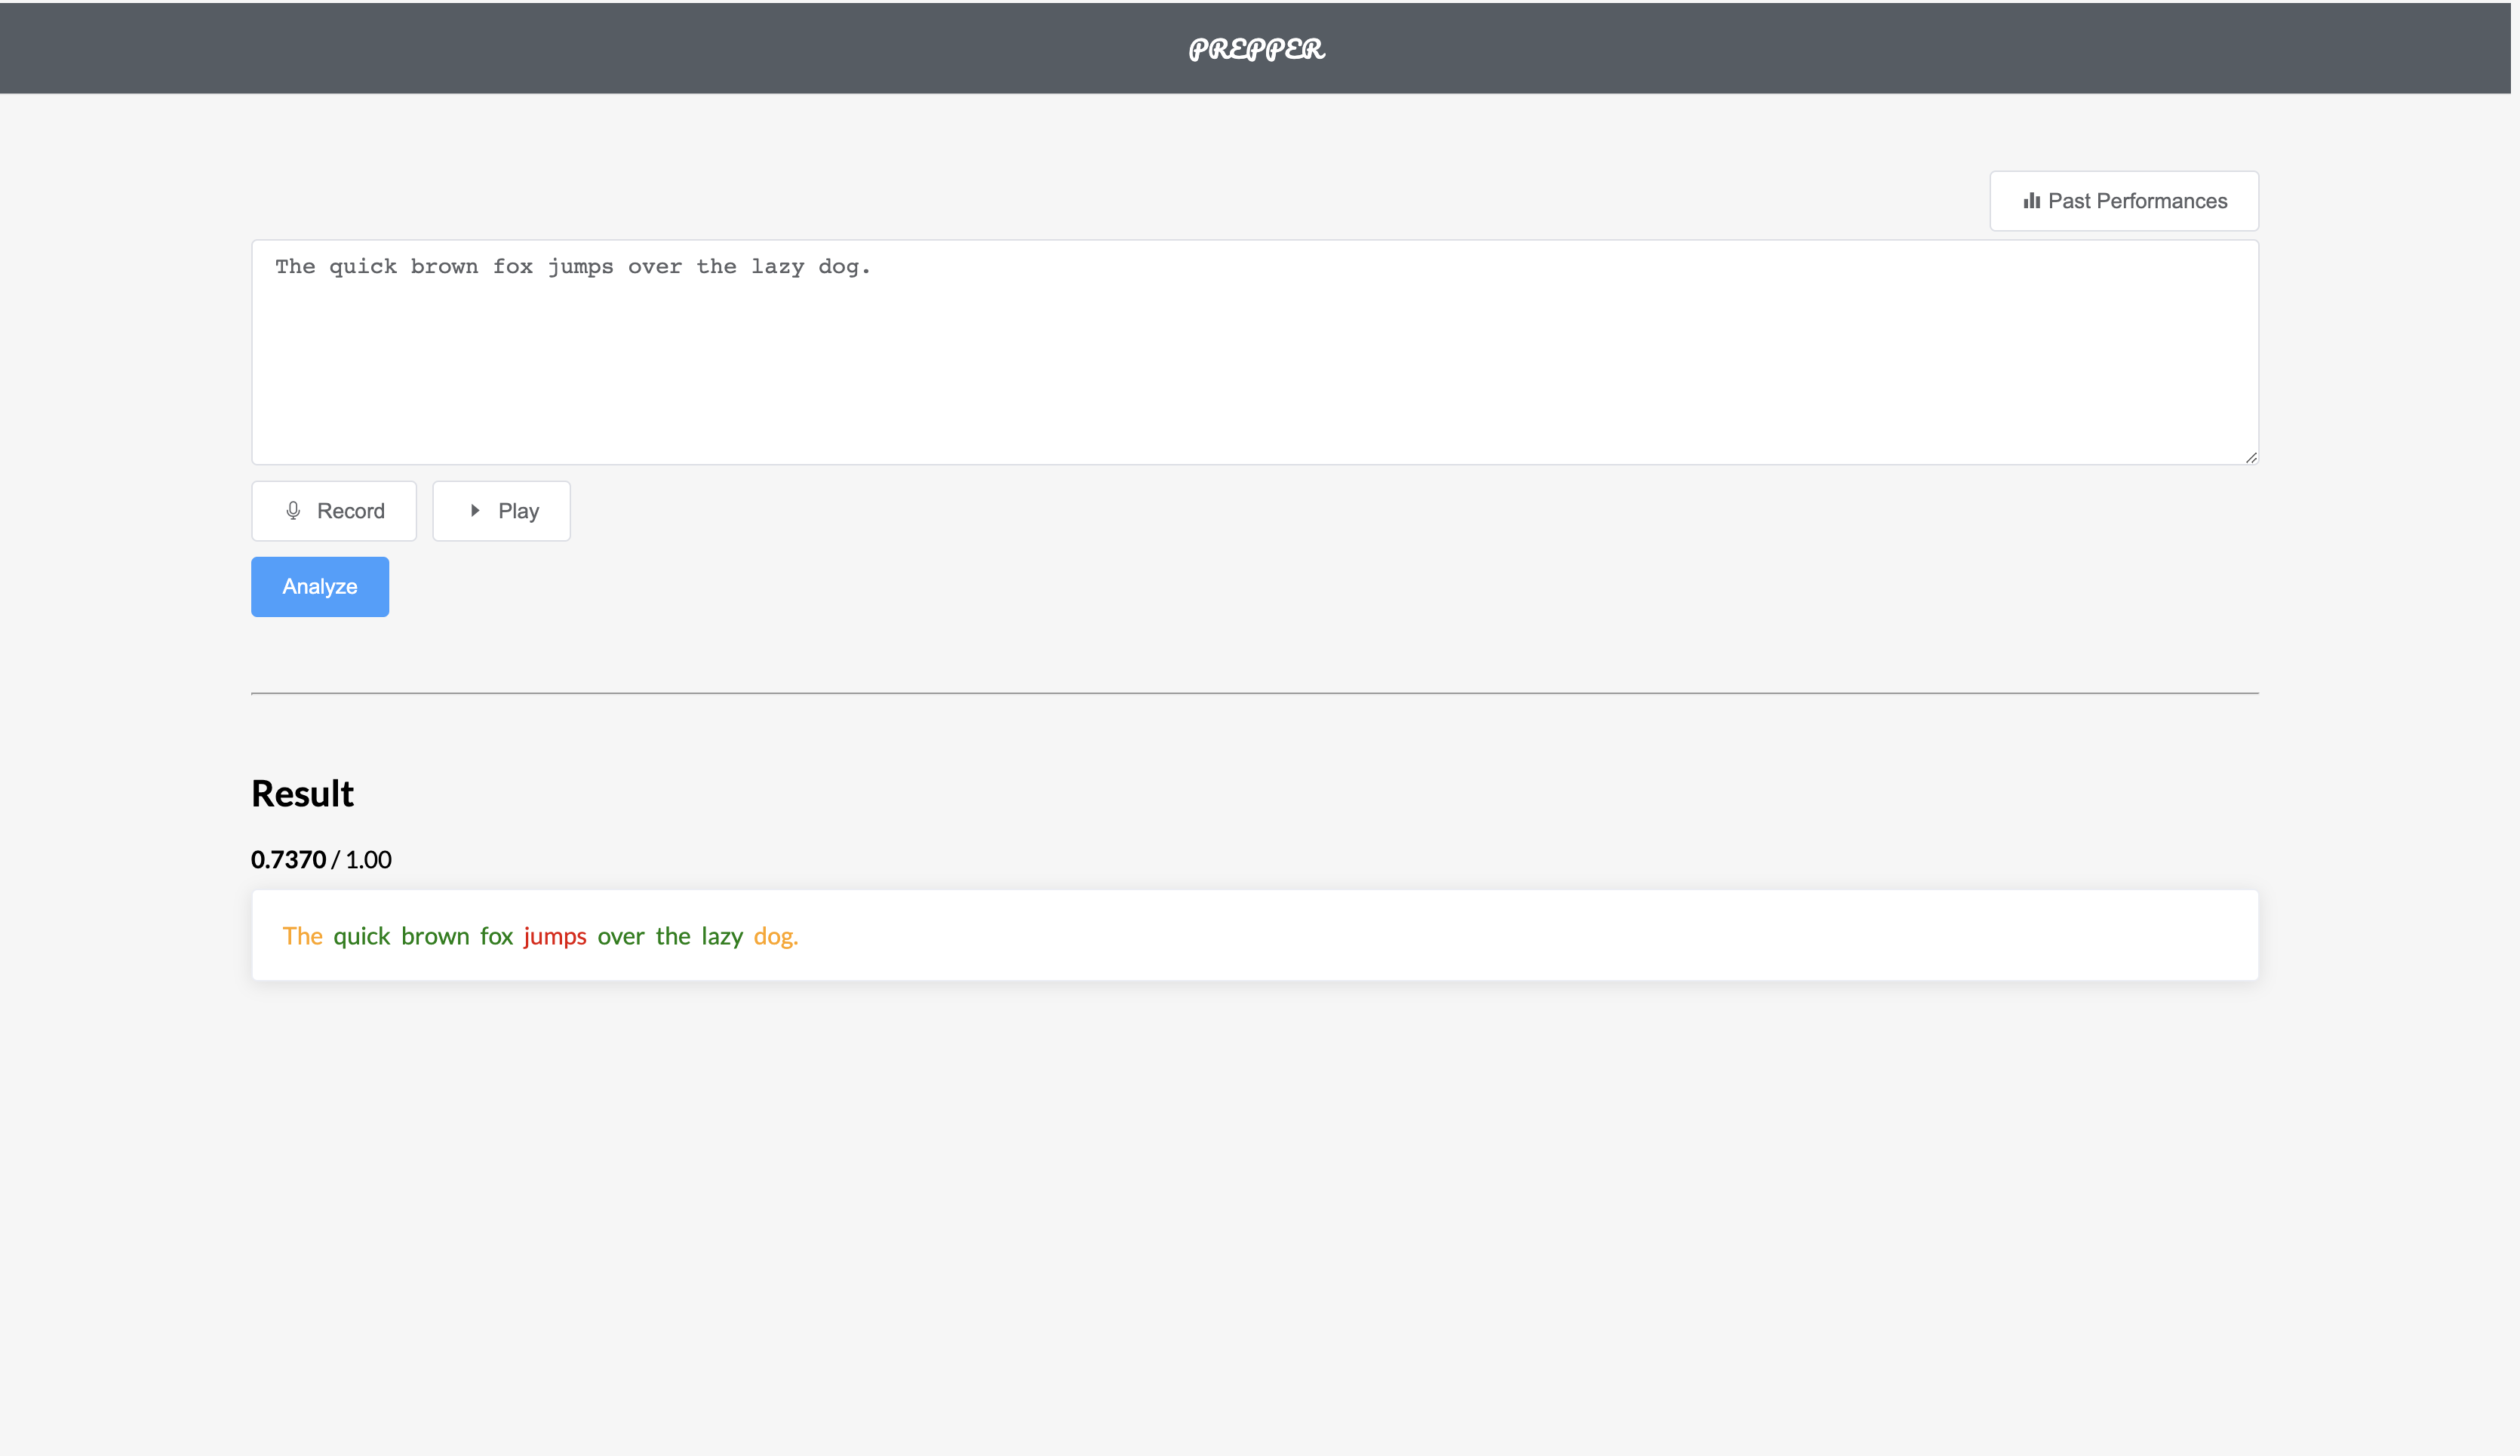Click the orange word 'The' in result

coord(302,936)
